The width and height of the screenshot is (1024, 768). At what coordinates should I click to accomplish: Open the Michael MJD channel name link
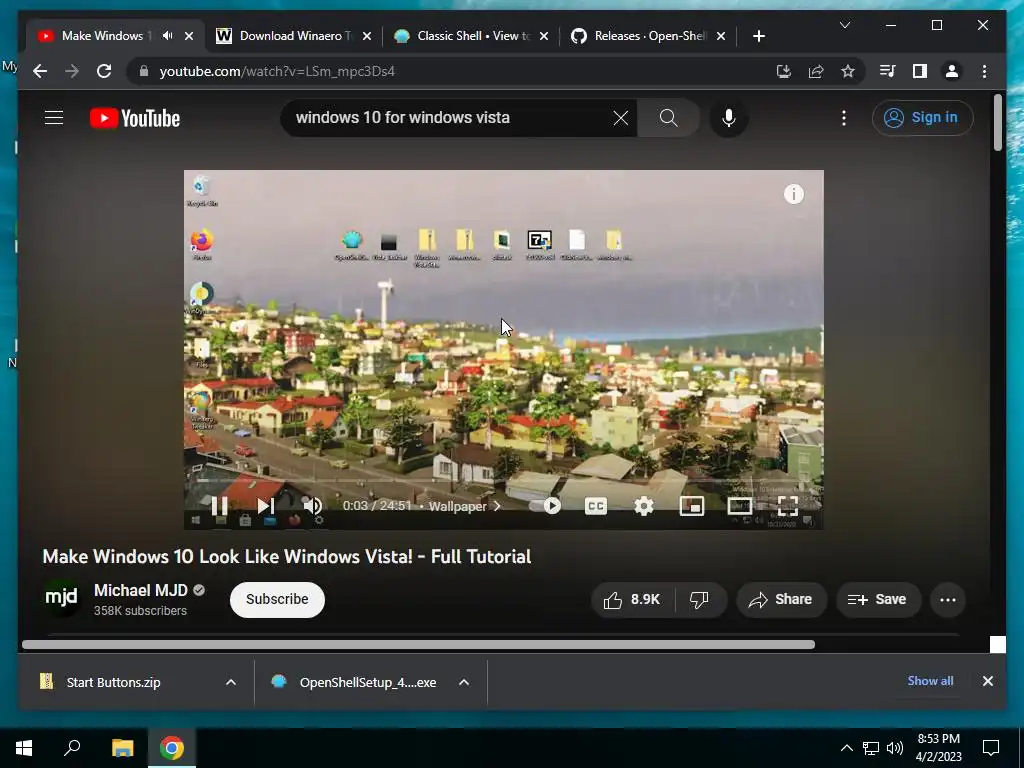point(140,590)
